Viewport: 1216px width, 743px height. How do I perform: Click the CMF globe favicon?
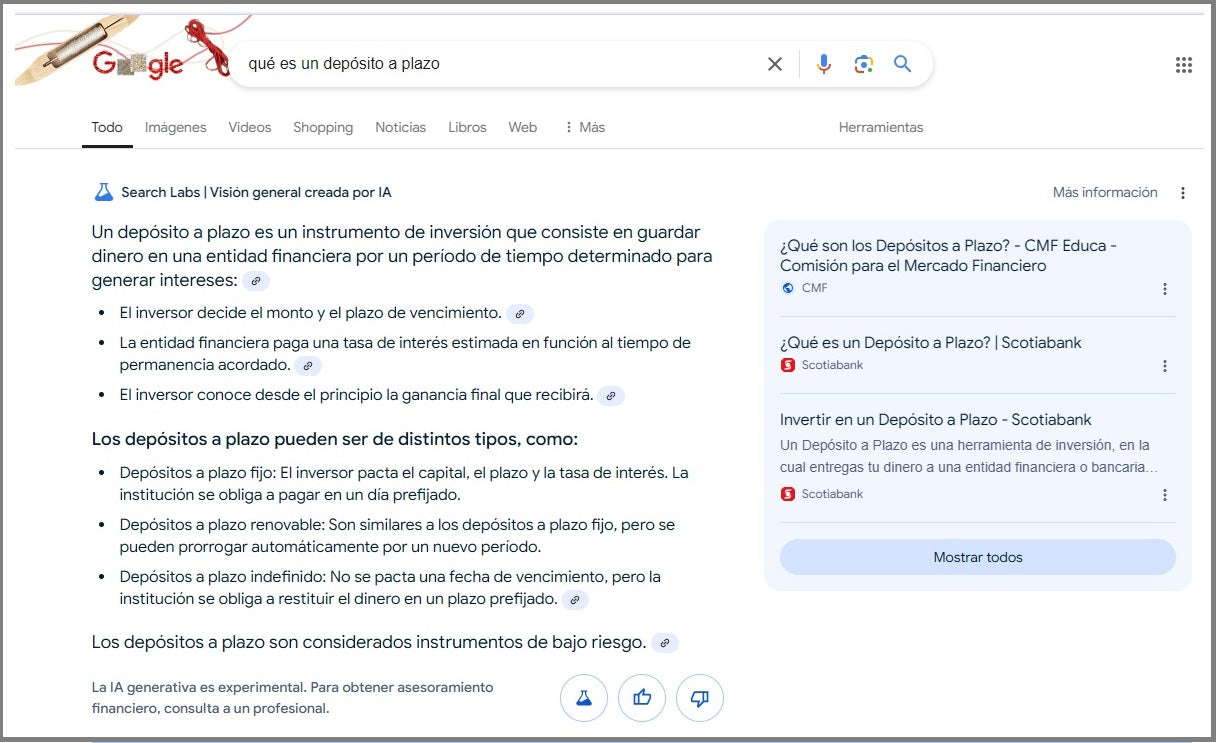click(x=788, y=288)
